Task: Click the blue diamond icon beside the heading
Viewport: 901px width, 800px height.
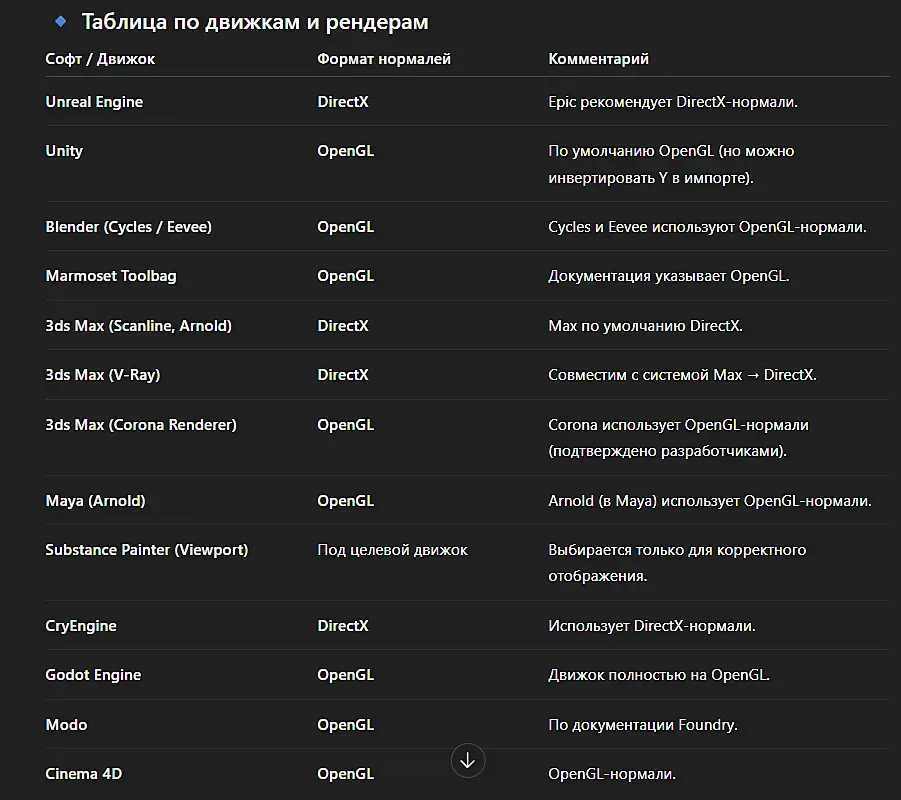Action: coord(60,20)
